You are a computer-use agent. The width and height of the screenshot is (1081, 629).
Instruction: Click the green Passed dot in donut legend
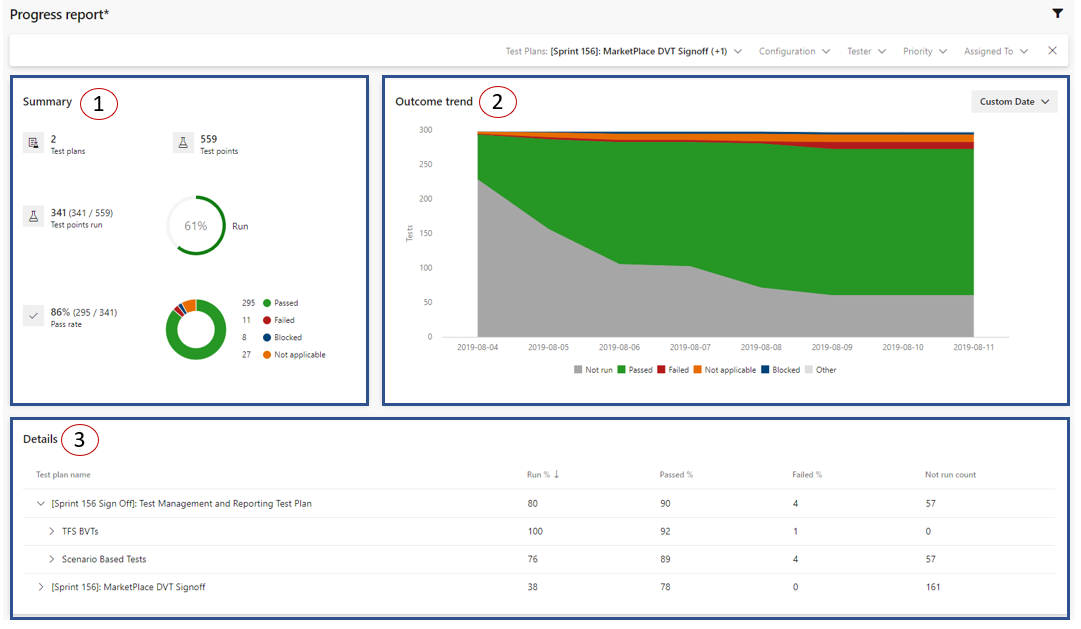click(x=267, y=302)
